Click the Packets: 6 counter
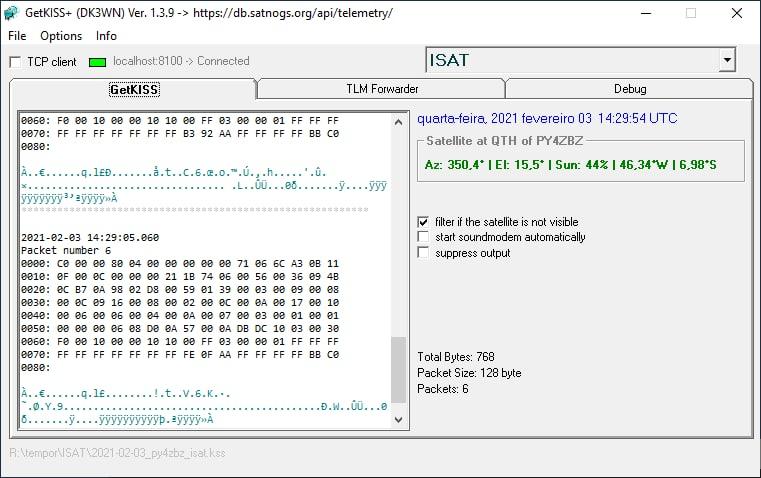 pos(443,389)
